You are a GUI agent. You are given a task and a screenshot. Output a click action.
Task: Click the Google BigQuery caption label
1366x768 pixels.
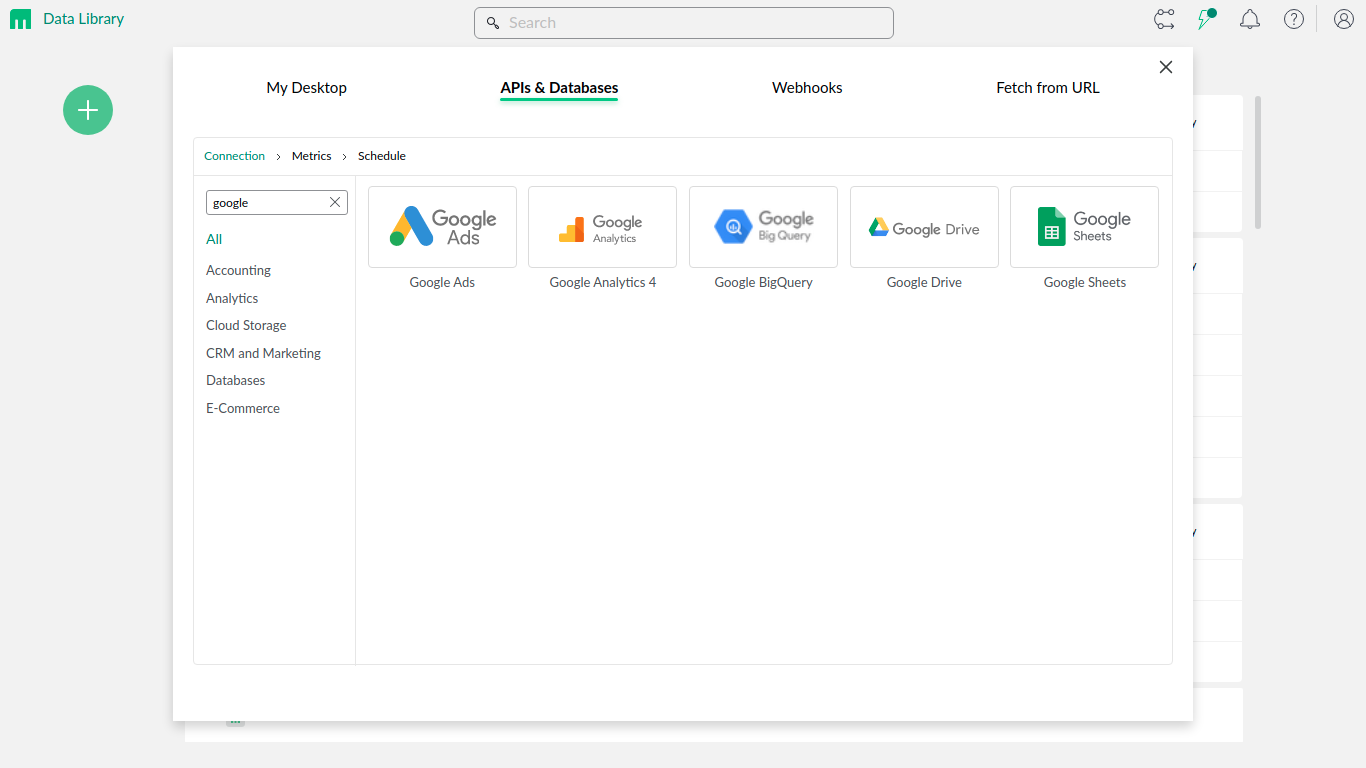pos(763,282)
